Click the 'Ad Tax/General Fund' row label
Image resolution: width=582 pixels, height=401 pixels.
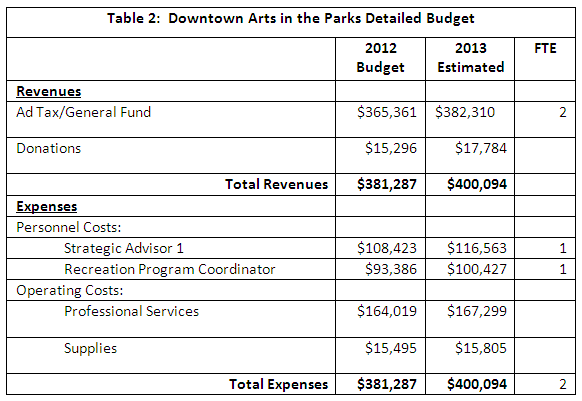click(84, 112)
